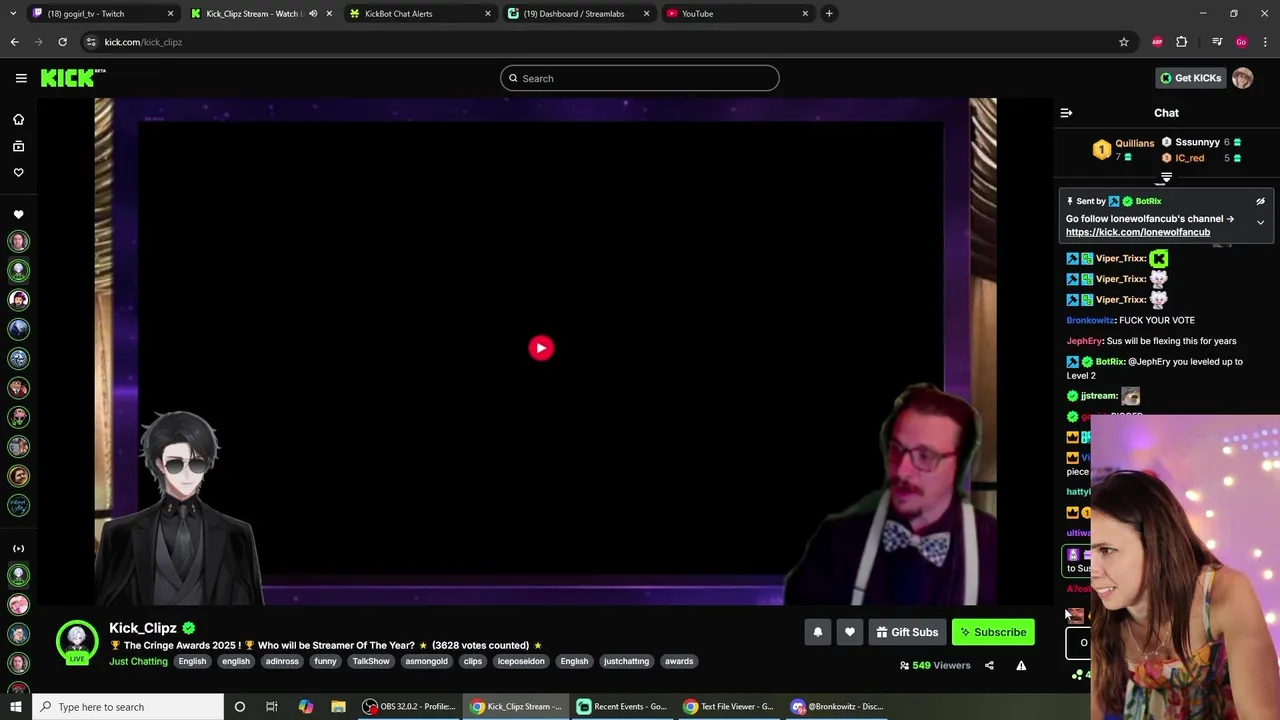The width and height of the screenshot is (1280, 720).
Task: Mute audio on Kick_Clipz Stream tab
Action: tap(313, 14)
